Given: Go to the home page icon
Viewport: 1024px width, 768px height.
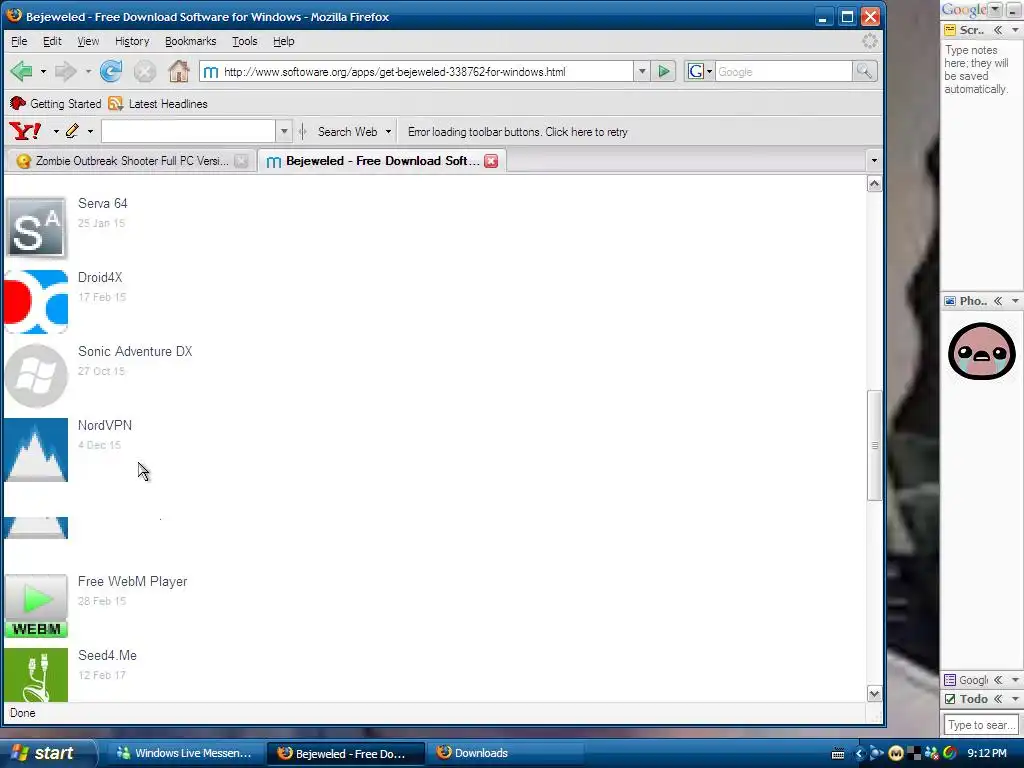Looking at the screenshot, I should (x=178, y=71).
